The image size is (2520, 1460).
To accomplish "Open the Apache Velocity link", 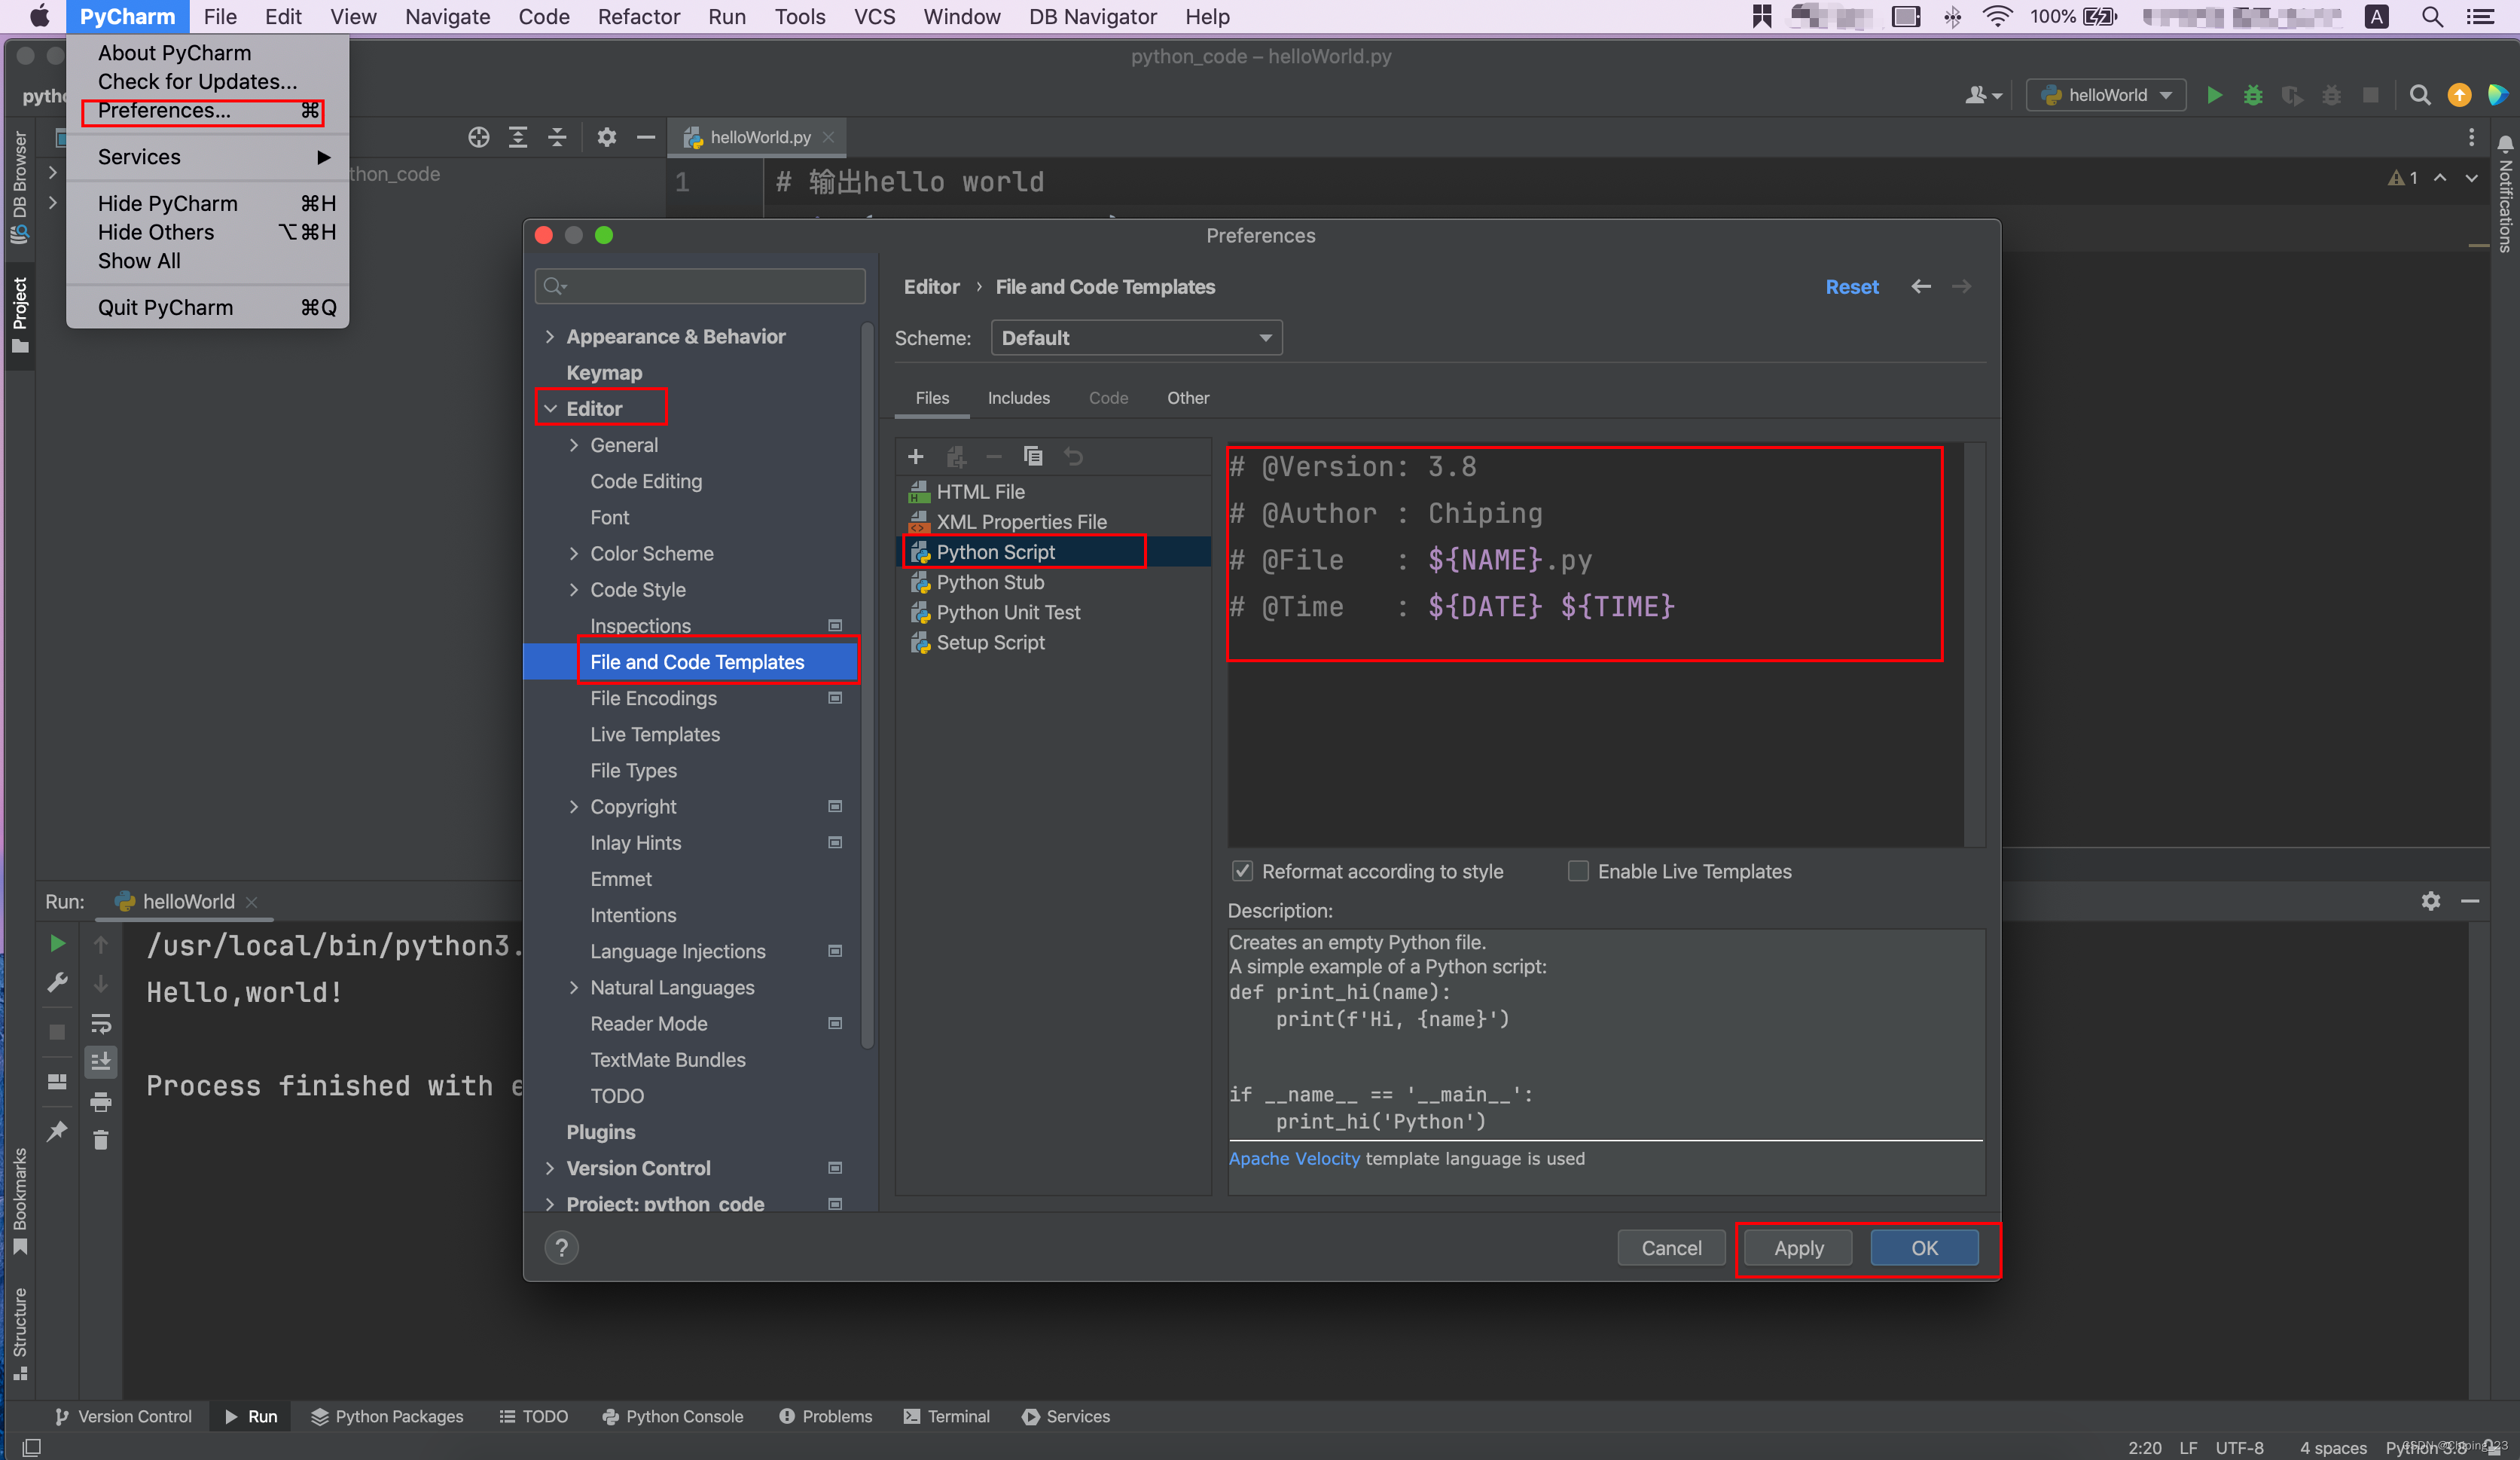I will [1294, 1158].
